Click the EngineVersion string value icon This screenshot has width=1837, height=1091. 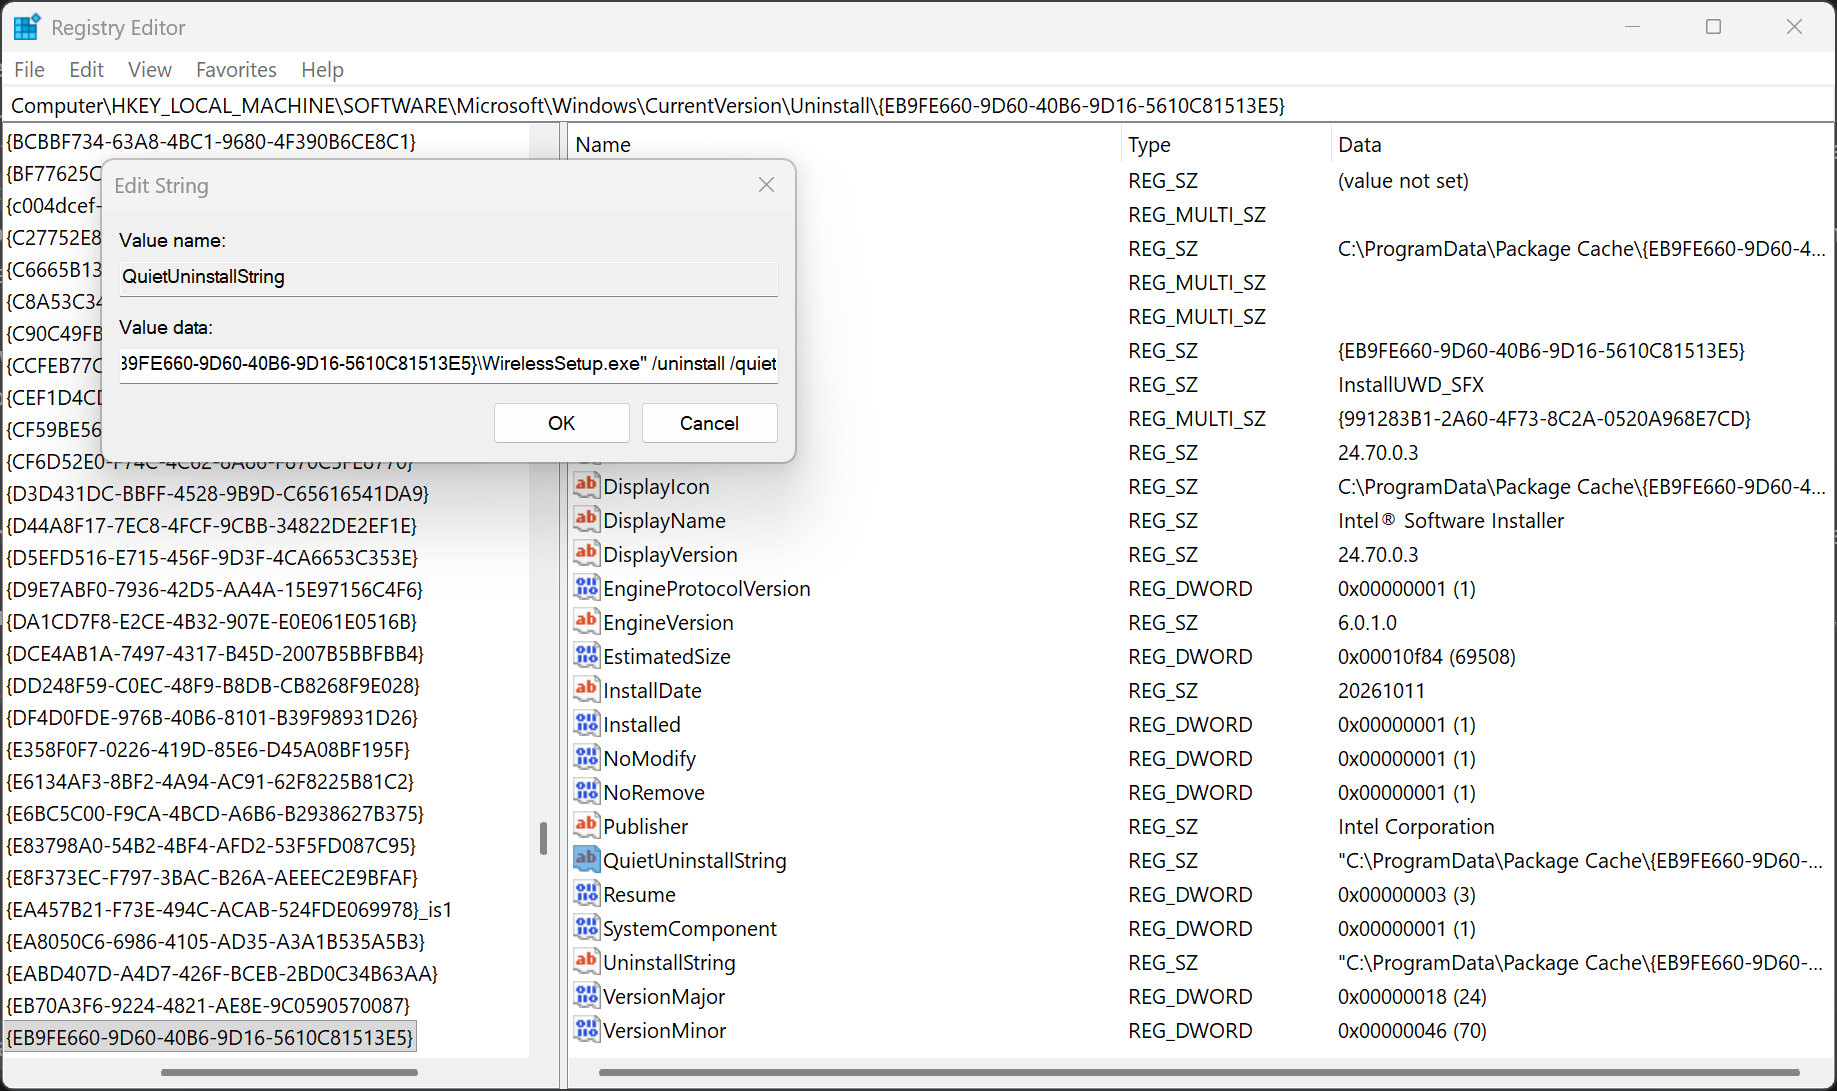pos(586,622)
